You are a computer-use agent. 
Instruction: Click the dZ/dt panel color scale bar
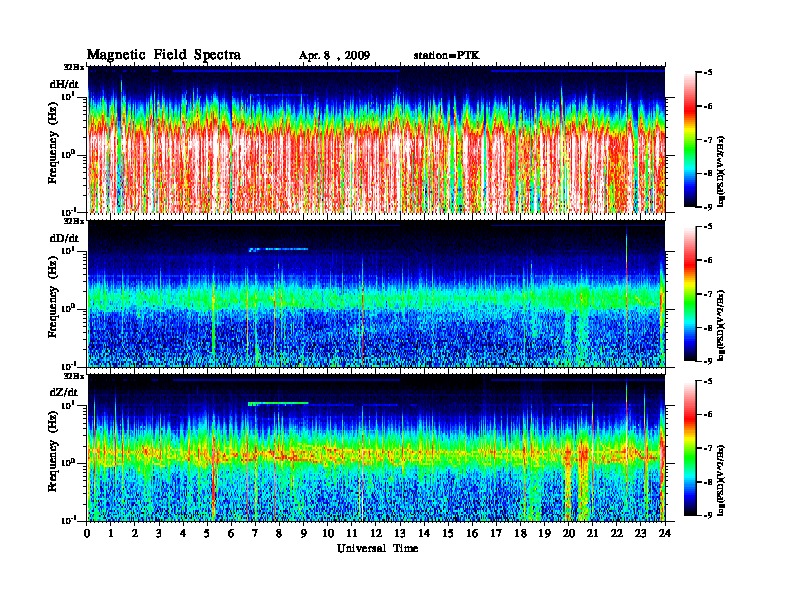[x=690, y=448]
